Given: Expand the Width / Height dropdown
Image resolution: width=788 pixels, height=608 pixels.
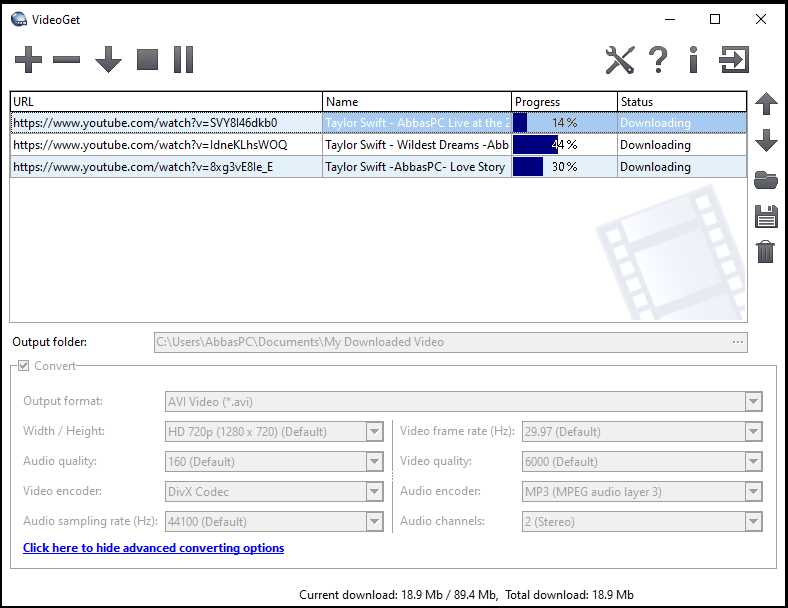Looking at the screenshot, I should (374, 432).
